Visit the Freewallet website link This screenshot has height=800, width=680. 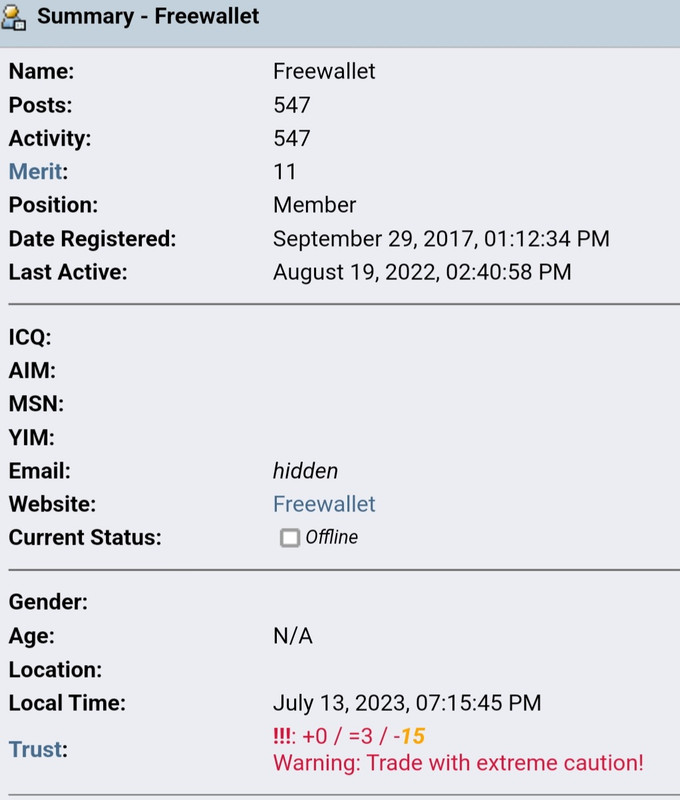point(324,504)
